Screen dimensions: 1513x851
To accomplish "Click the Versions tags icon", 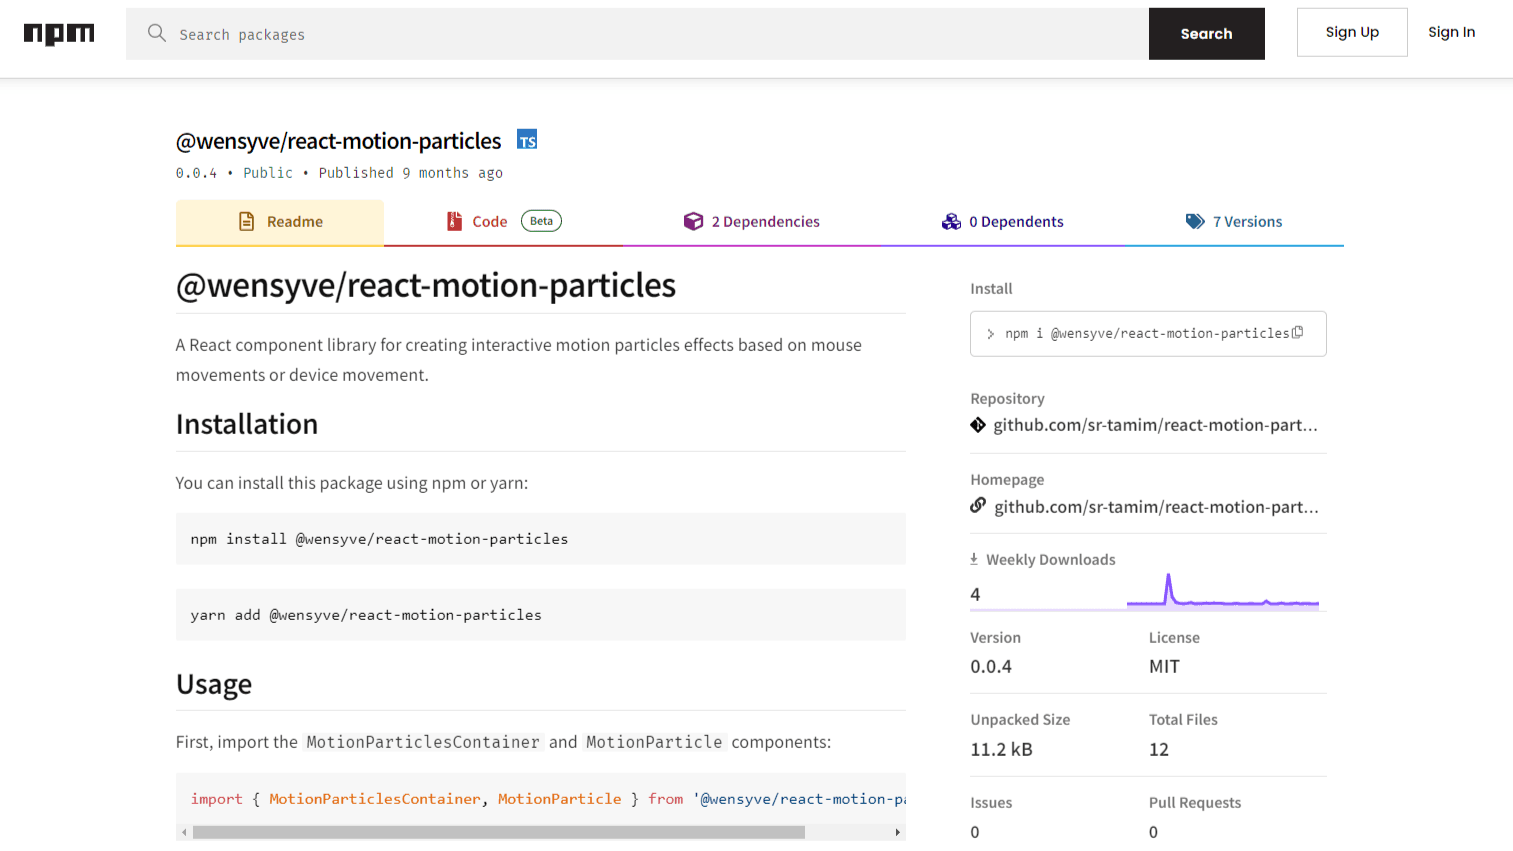I will 1195,222.
